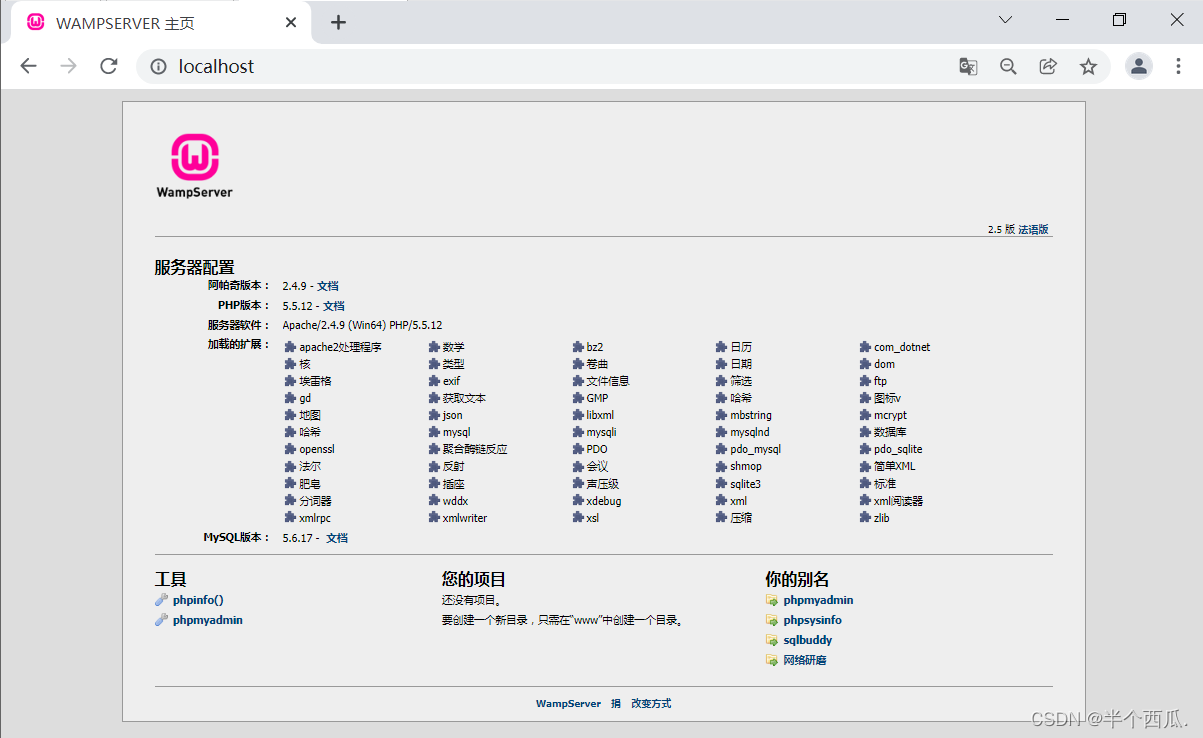The height and width of the screenshot is (738, 1203).
Task: Click the pdo_mysql extension entry
Action: [x=755, y=449]
